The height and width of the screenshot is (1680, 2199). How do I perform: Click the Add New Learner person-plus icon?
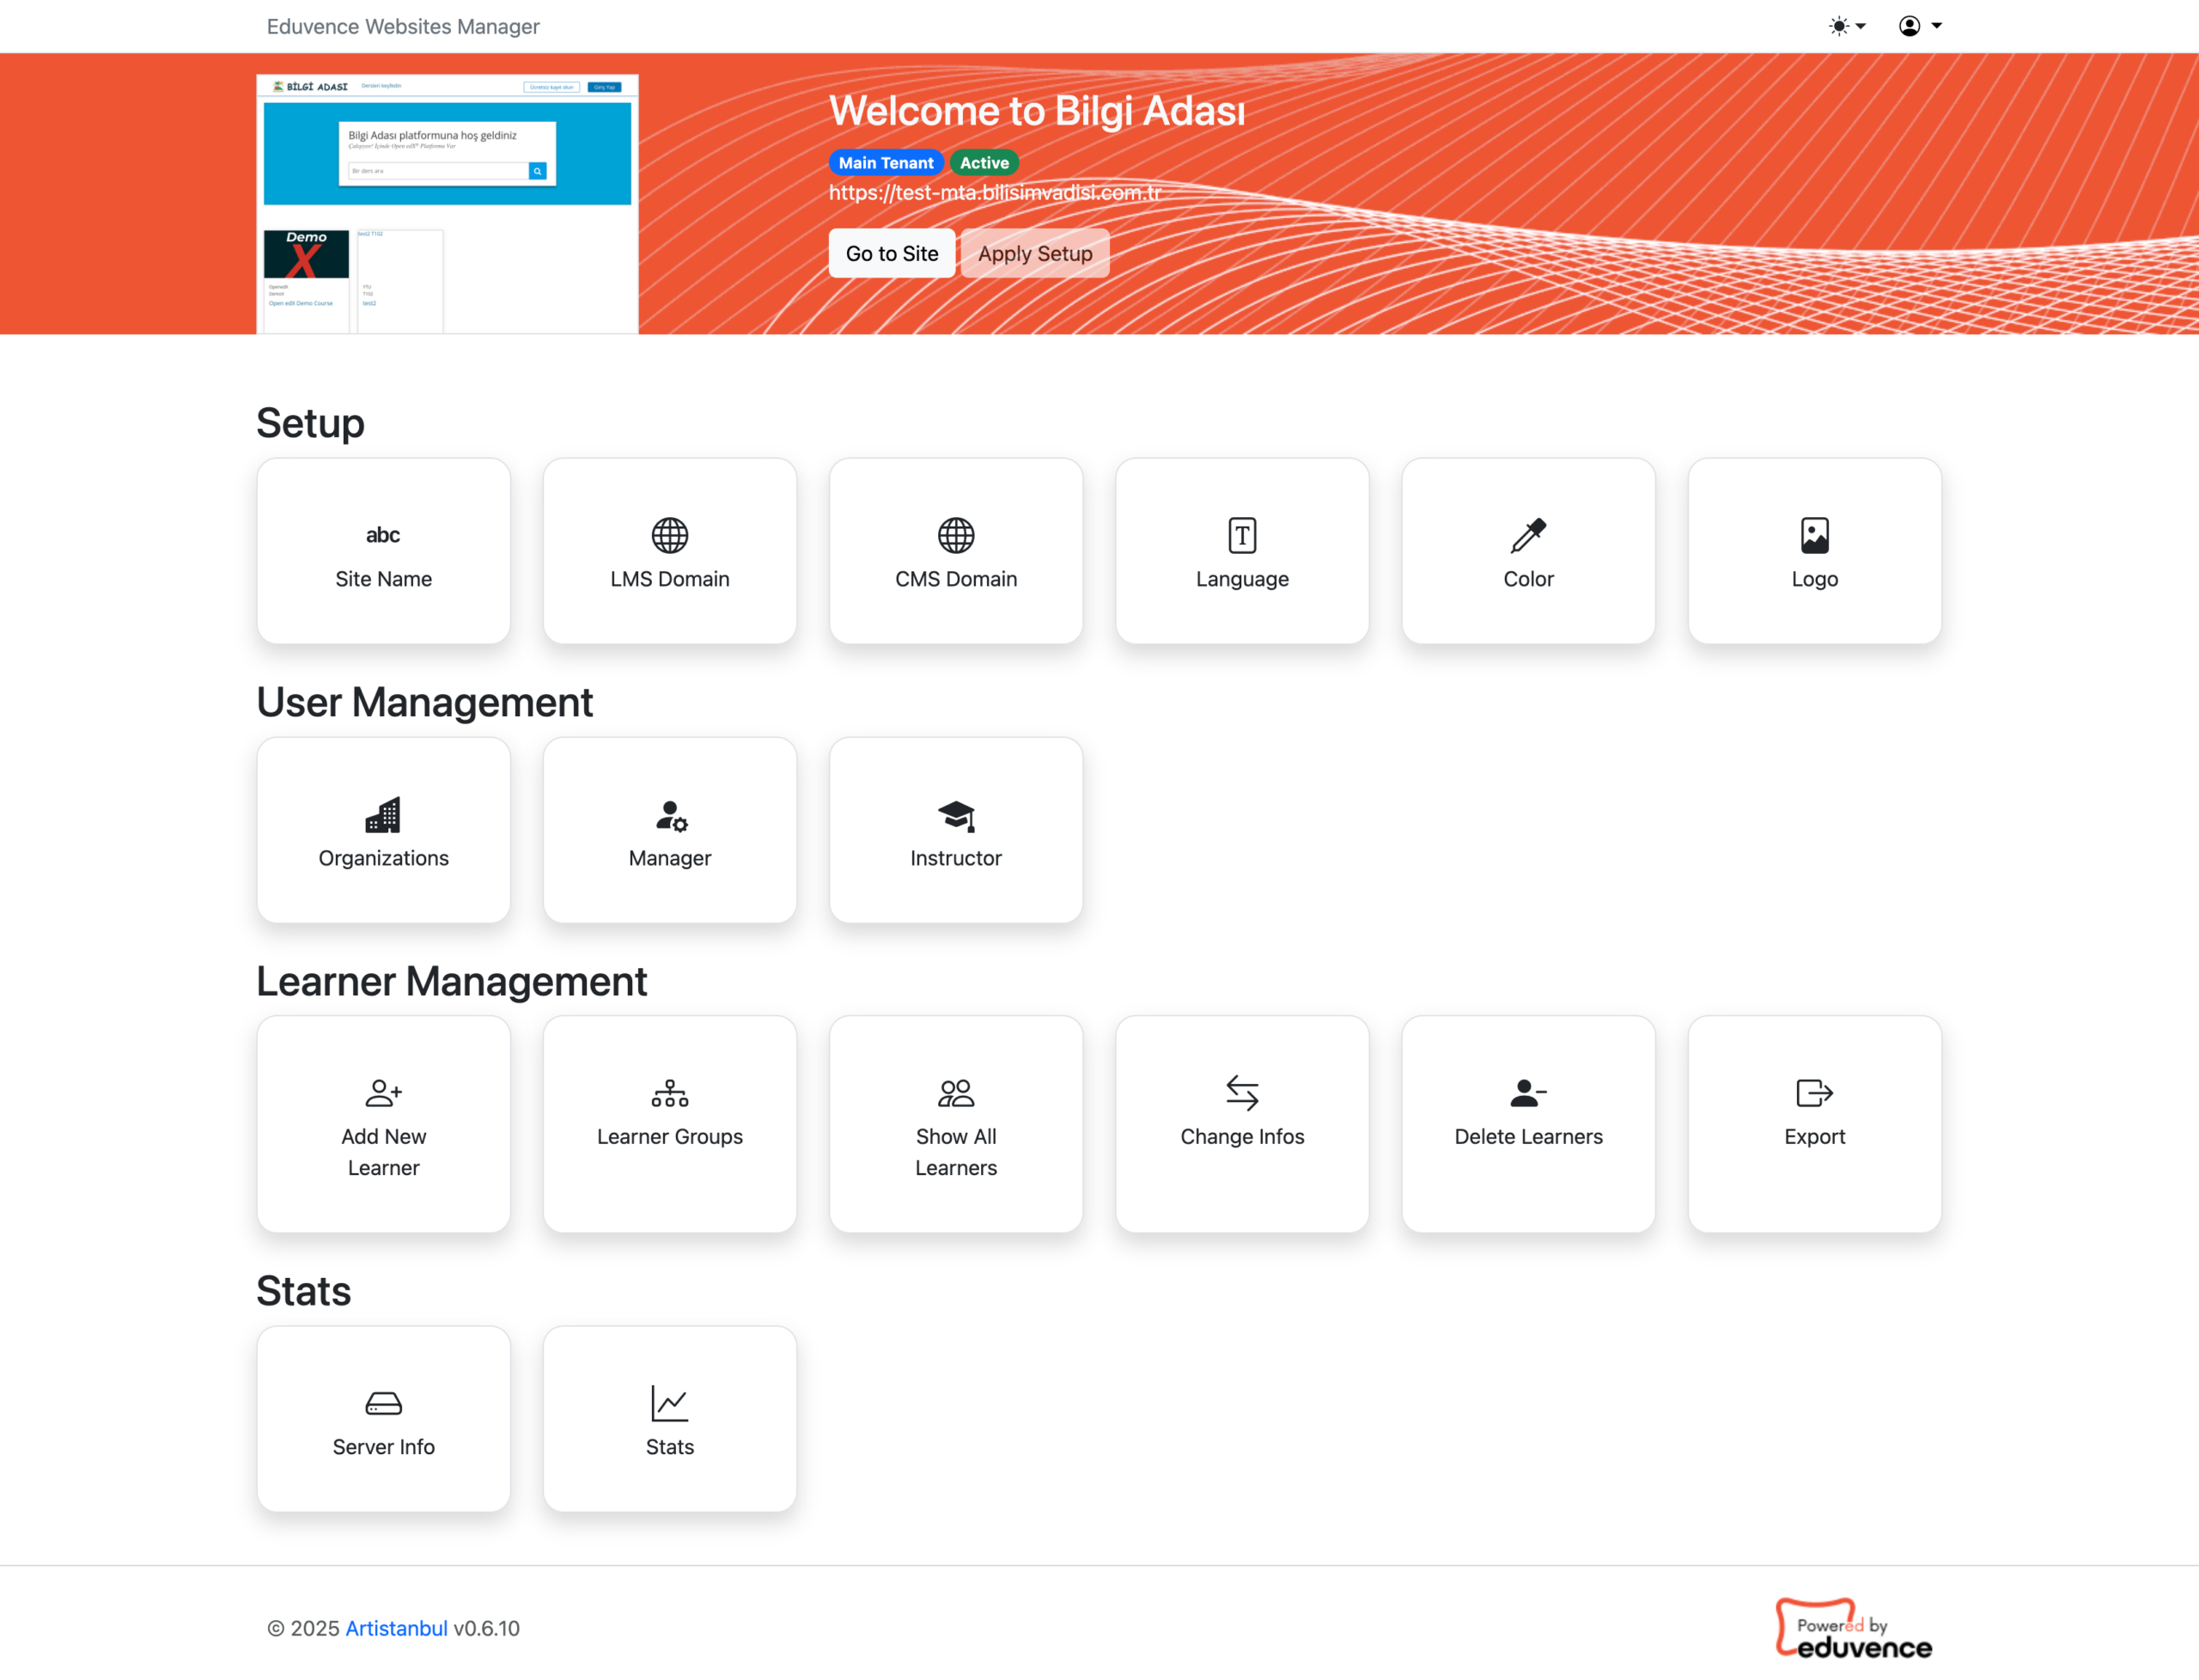(383, 1092)
